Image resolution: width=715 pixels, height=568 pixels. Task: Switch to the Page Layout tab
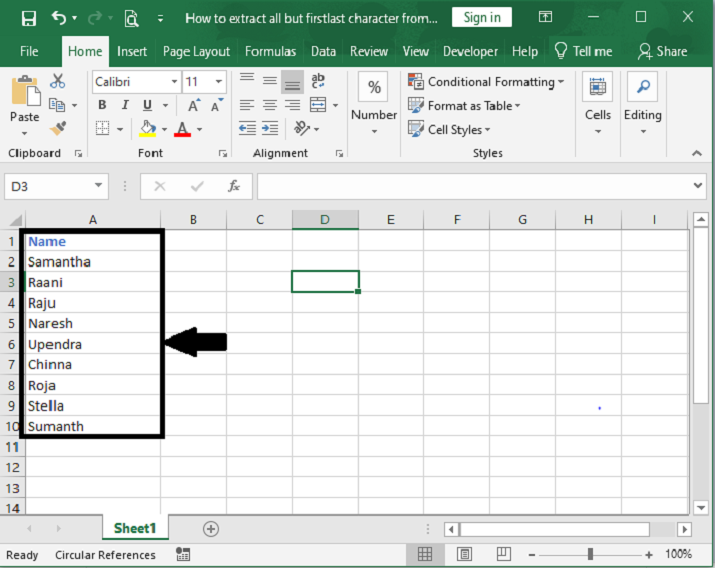click(x=196, y=51)
